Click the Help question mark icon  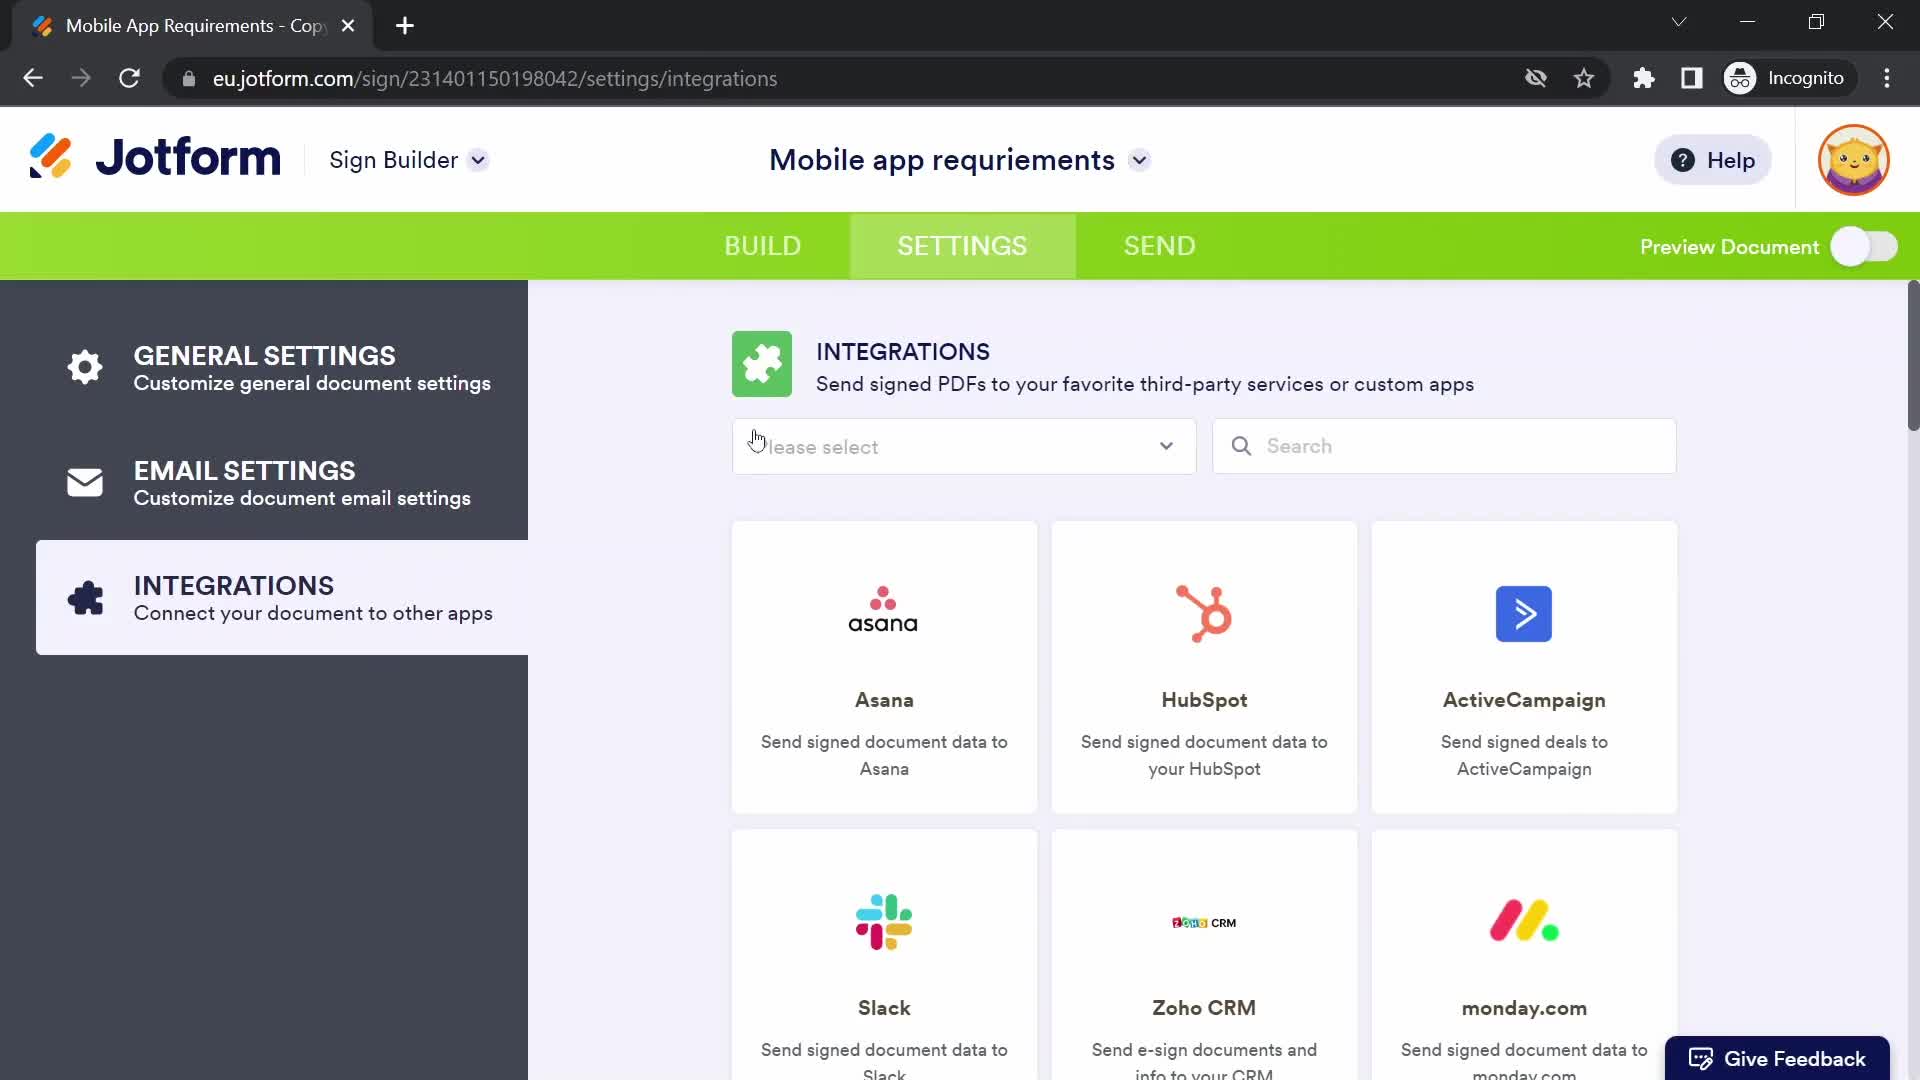[1683, 160]
